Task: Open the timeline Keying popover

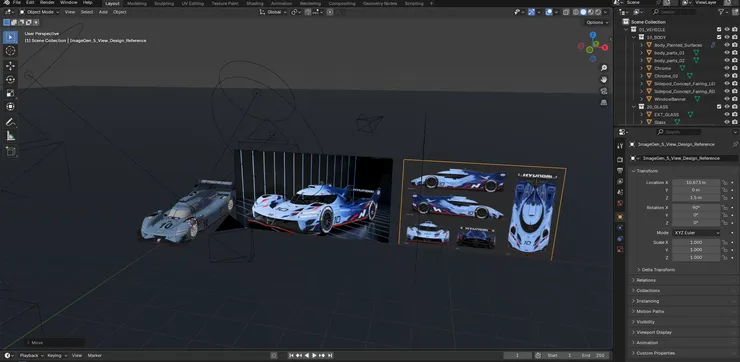Action: [x=57, y=355]
